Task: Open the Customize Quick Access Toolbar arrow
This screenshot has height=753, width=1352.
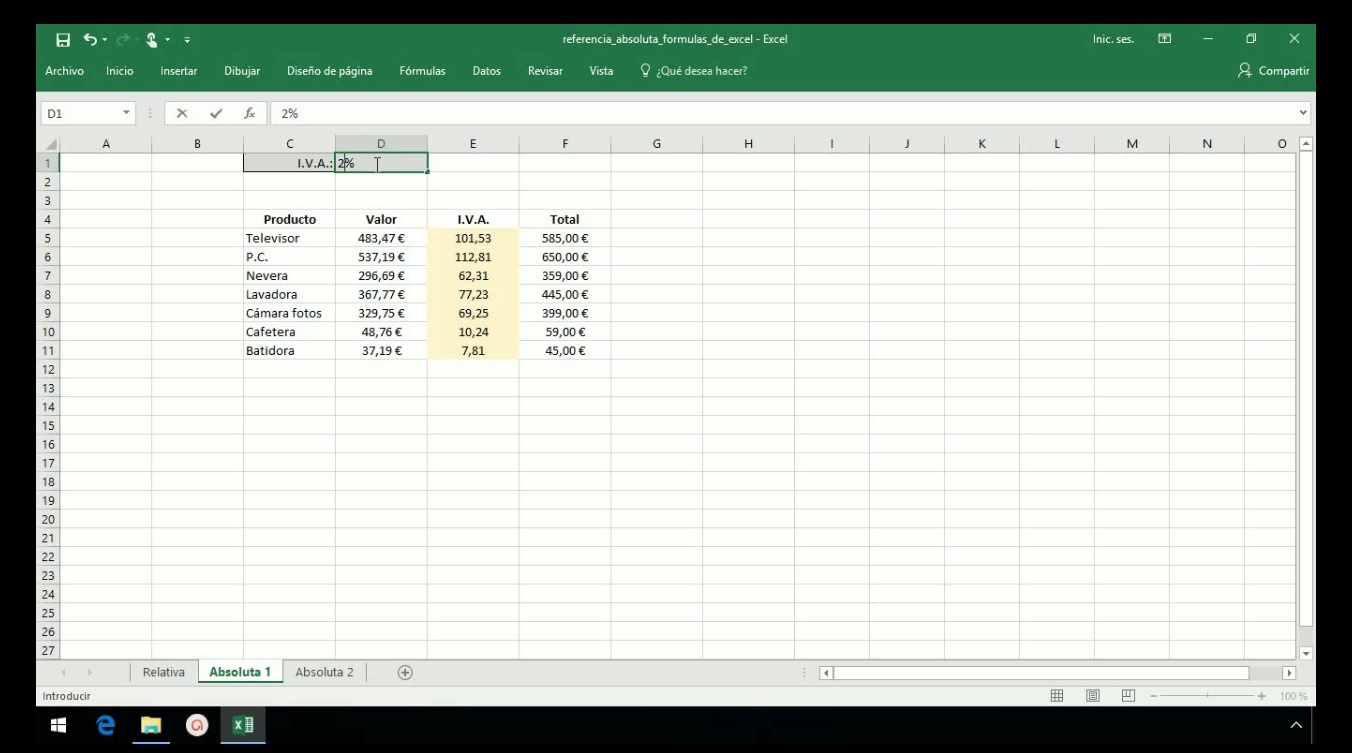Action: (187, 40)
